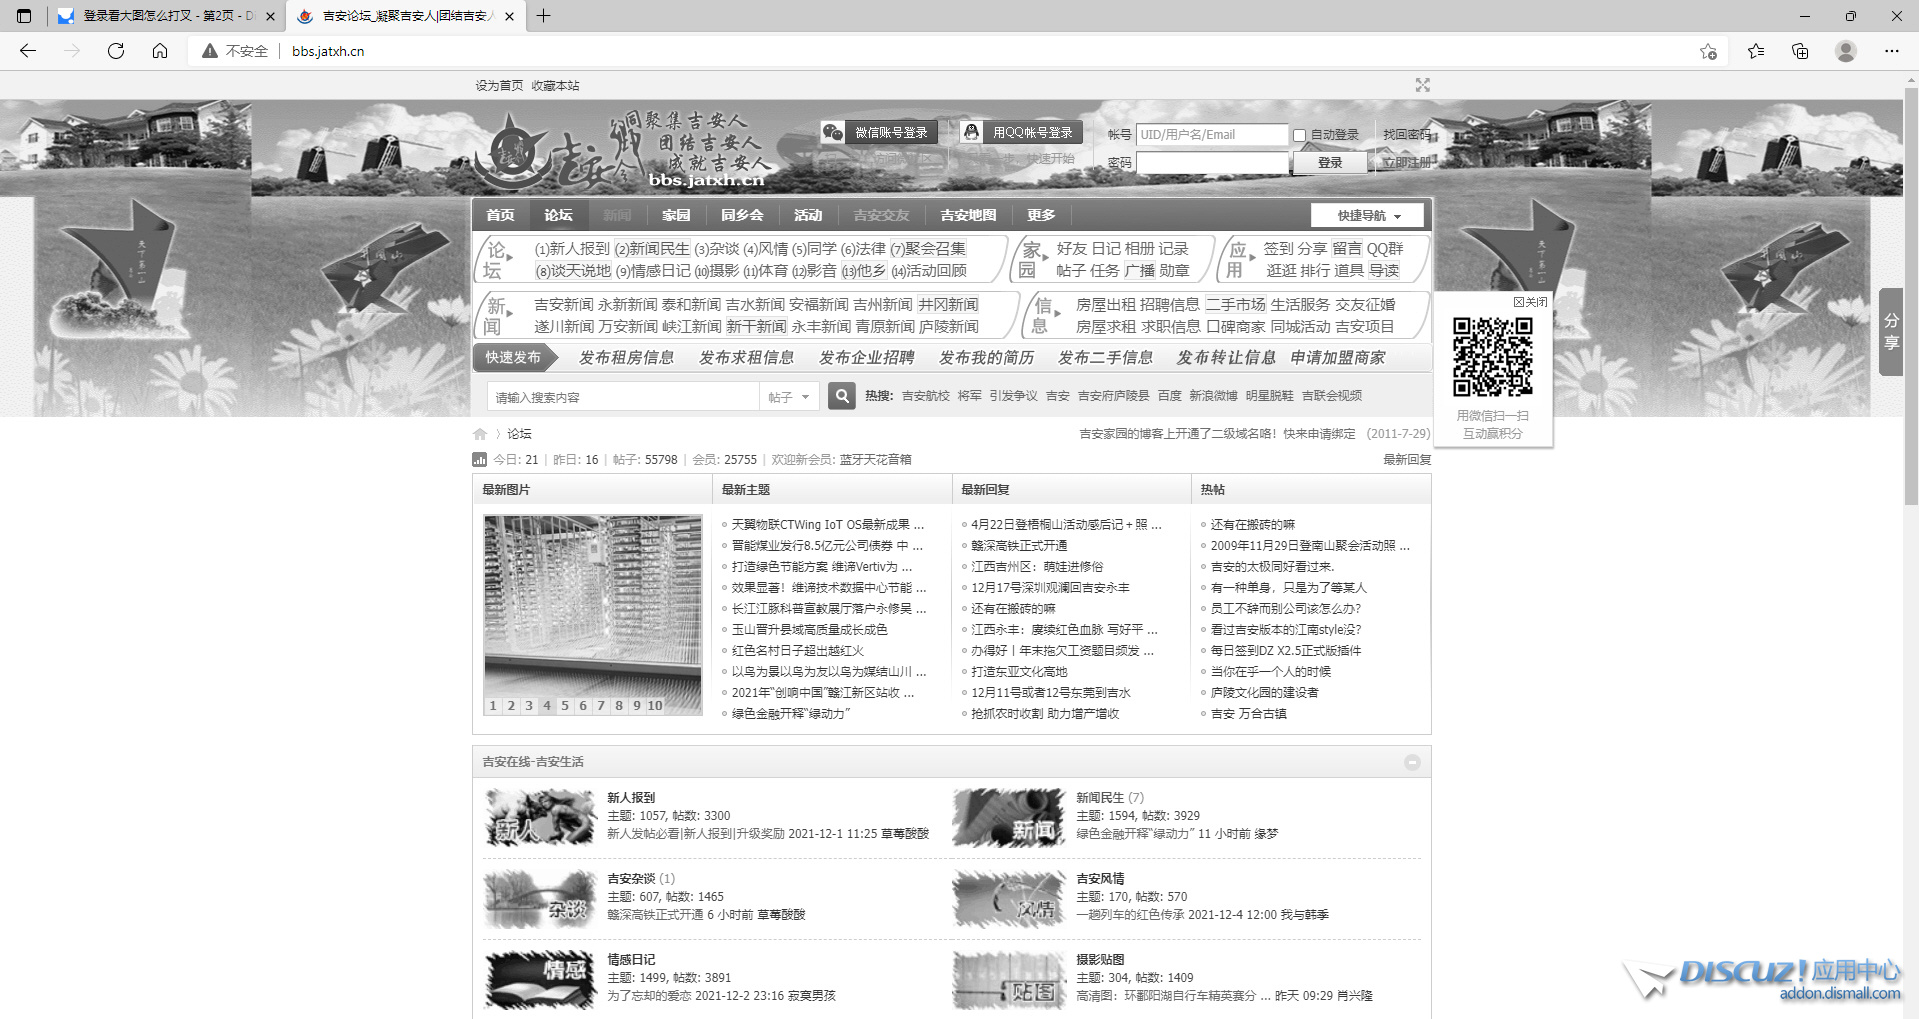Open the forum statistics chart icon

tap(479, 460)
